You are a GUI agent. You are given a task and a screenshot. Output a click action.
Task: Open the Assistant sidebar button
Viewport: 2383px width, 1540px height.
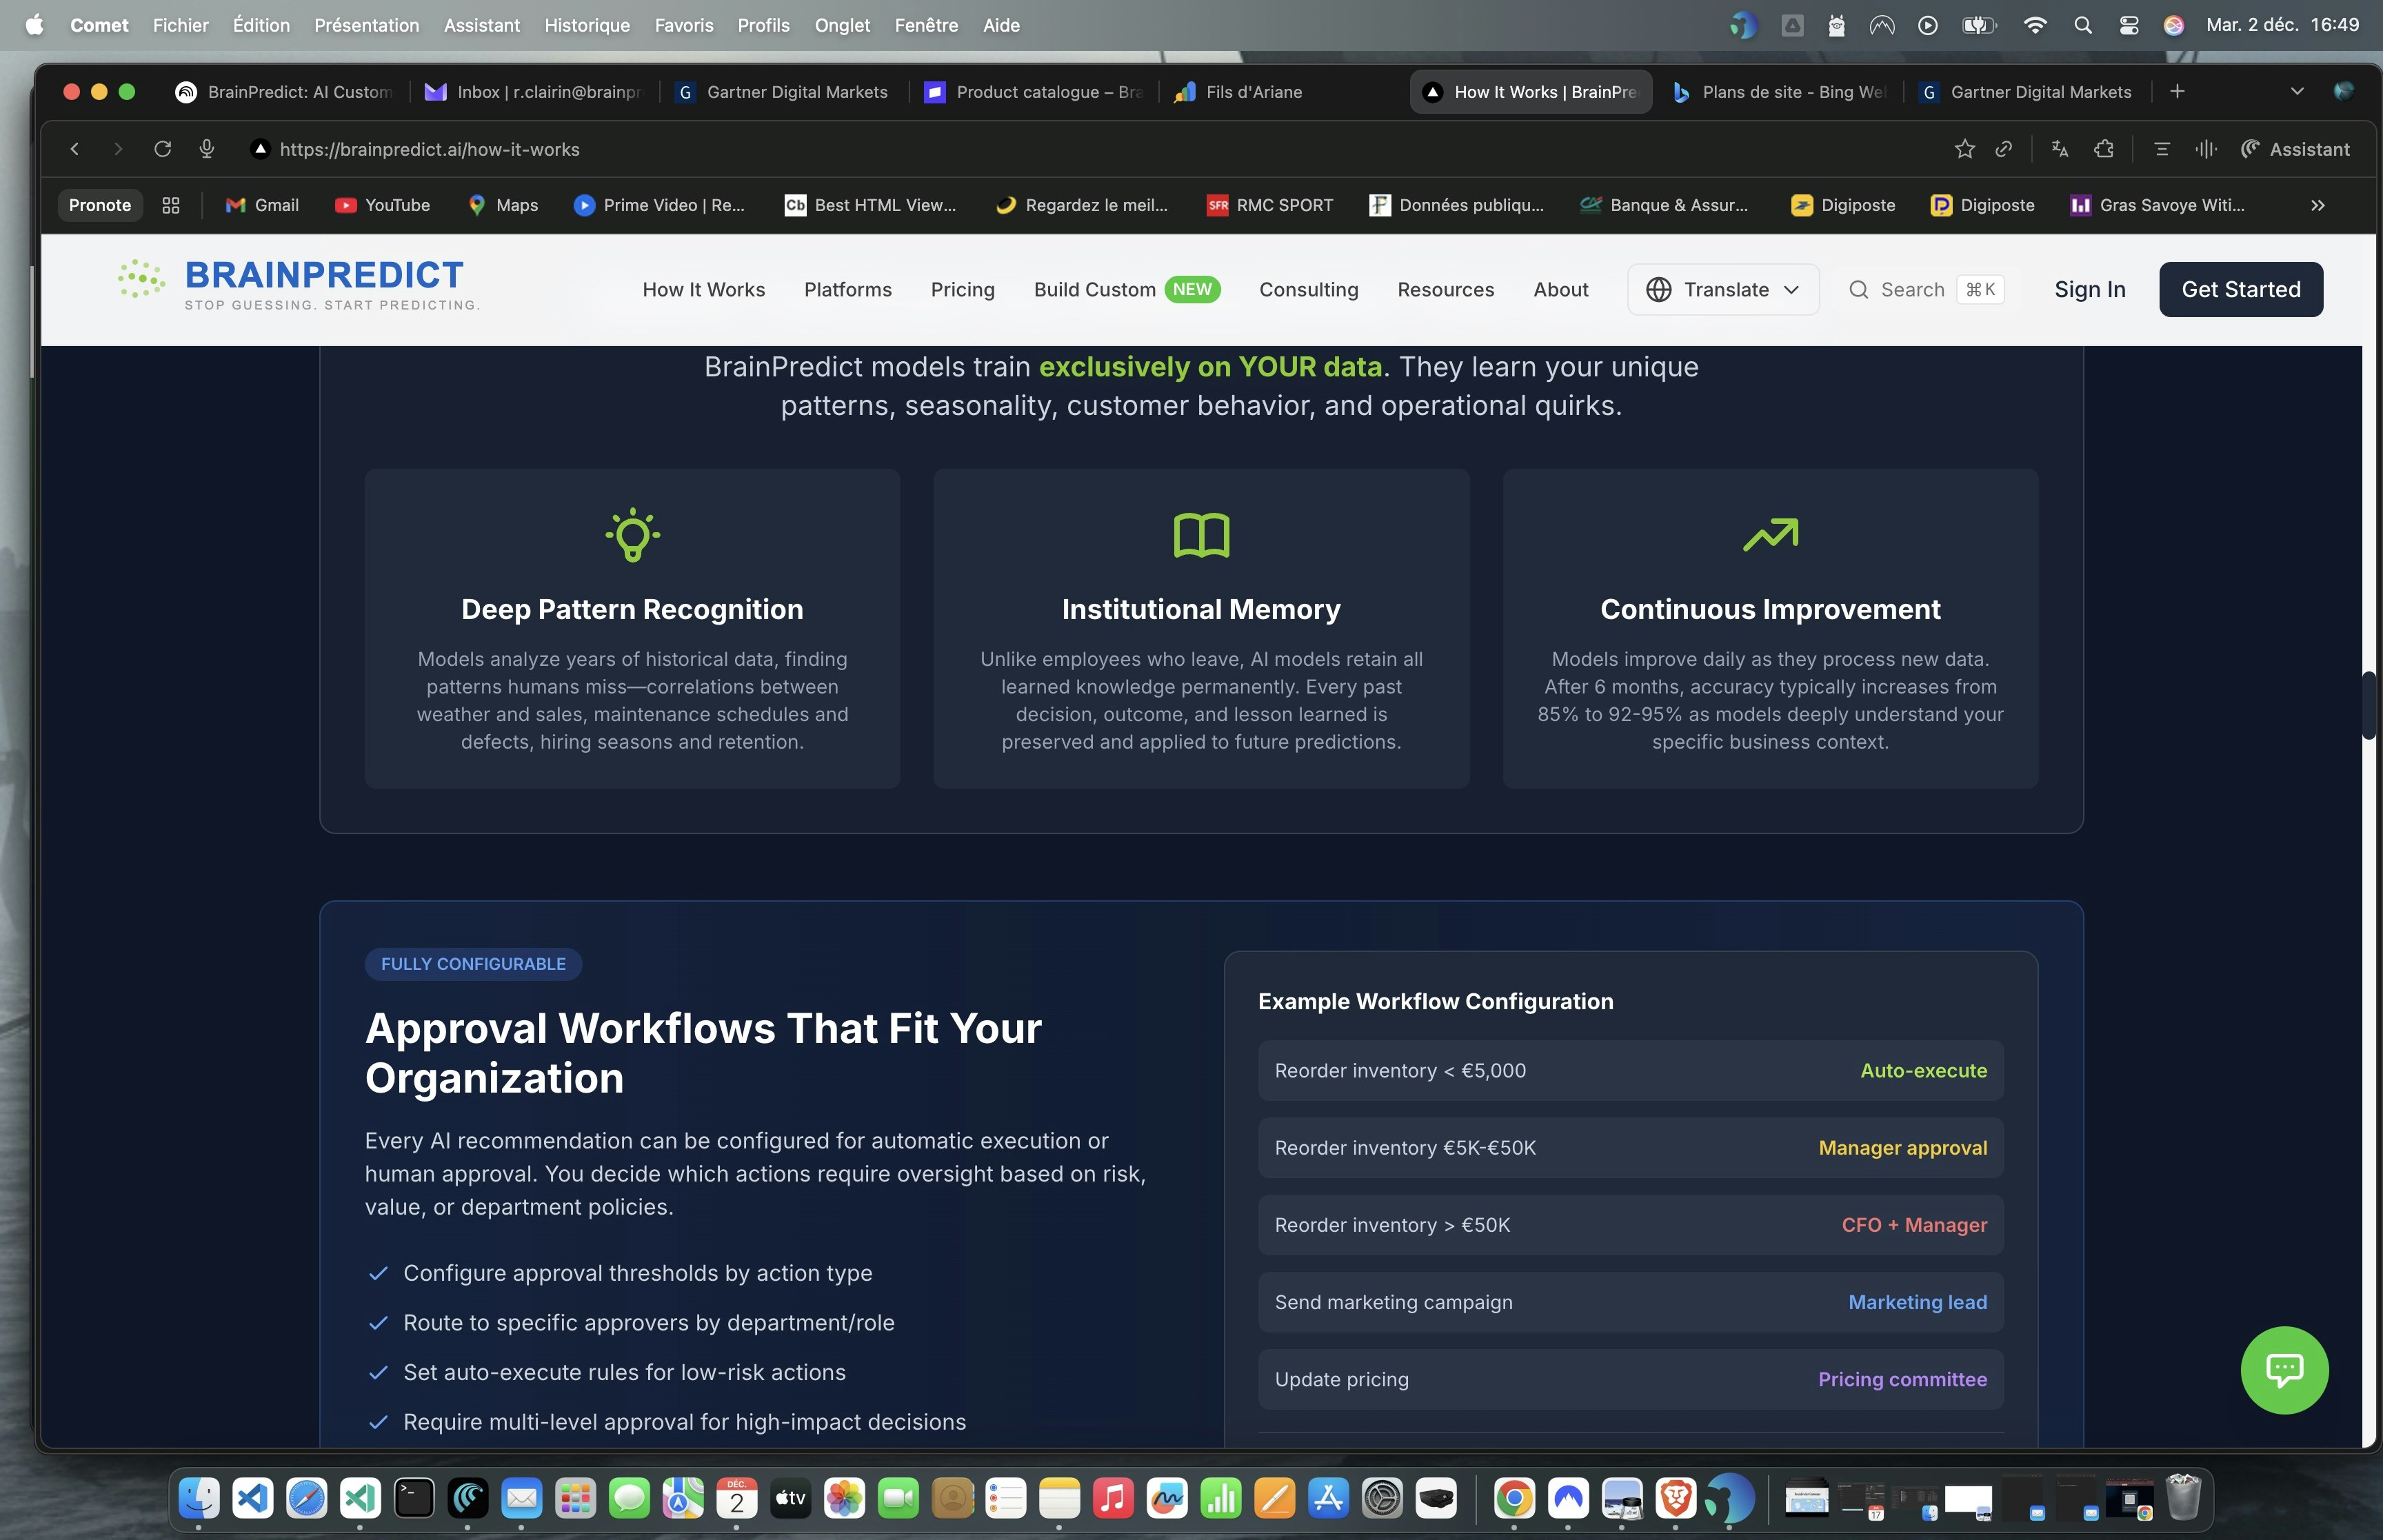tap(2295, 149)
